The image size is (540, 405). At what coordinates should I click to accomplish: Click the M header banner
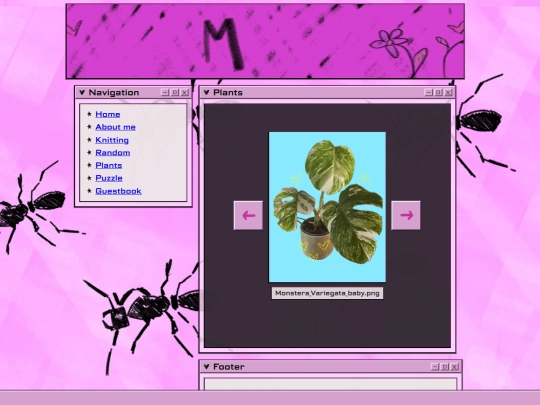click(265, 41)
